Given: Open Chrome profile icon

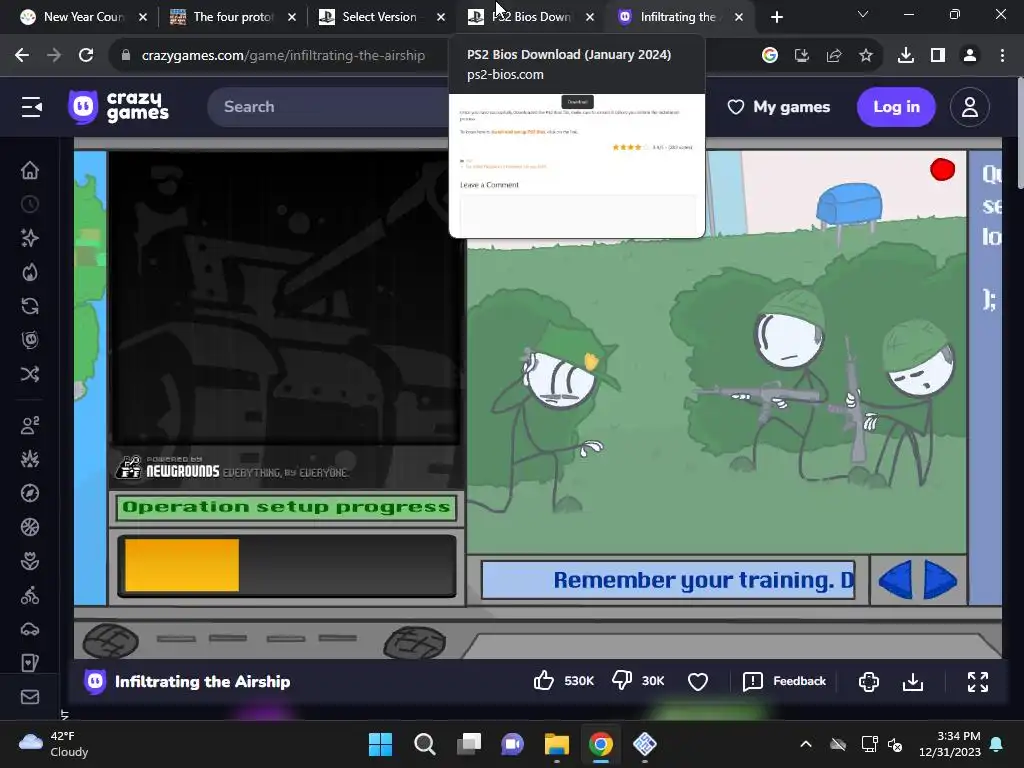Looking at the screenshot, I should (x=970, y=56).
